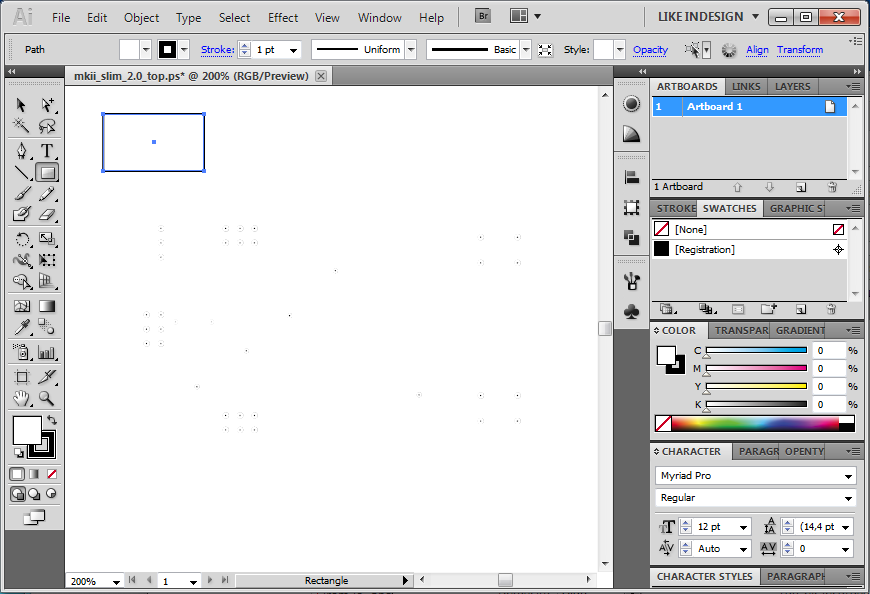The width and height of the screenshot is (870, 594).
Task: Select the Line Segment tool
Action: click(21, 172)
